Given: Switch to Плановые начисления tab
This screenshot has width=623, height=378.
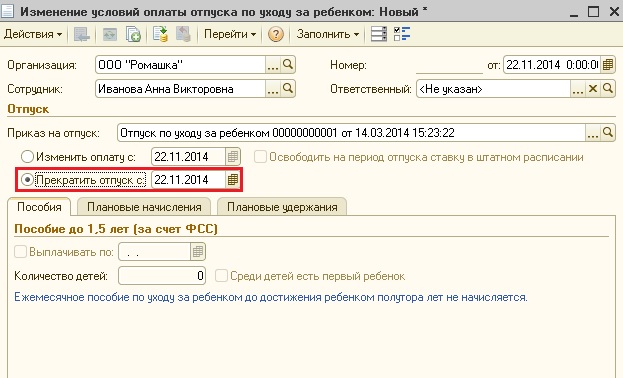Looking at the screenshot, I should 144,207.
